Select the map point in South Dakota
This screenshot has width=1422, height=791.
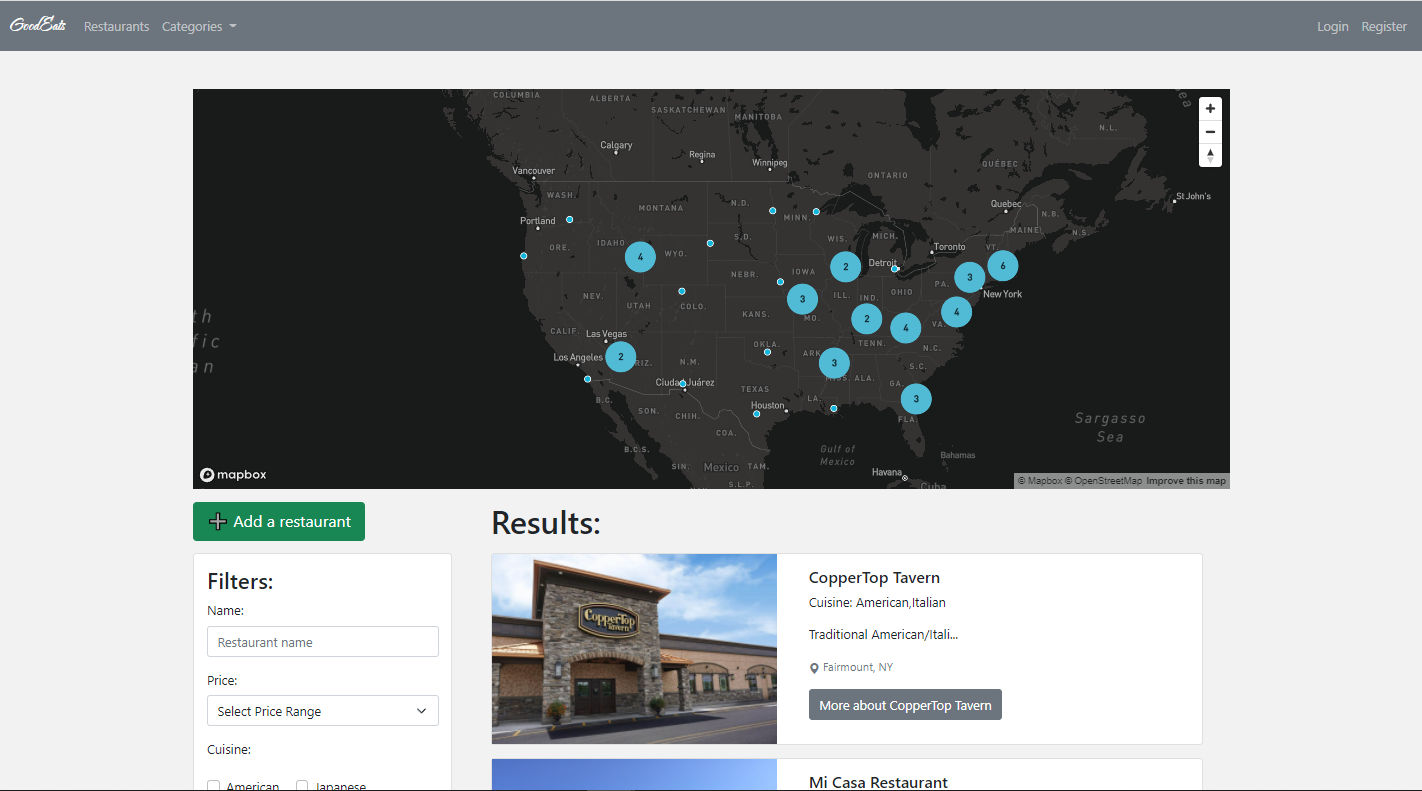[710, 243]
